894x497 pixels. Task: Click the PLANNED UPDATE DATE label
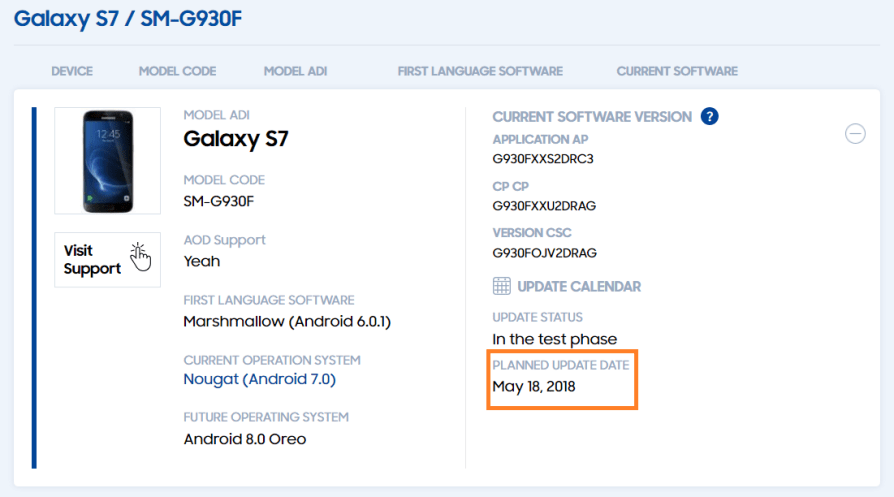(561, 365)
